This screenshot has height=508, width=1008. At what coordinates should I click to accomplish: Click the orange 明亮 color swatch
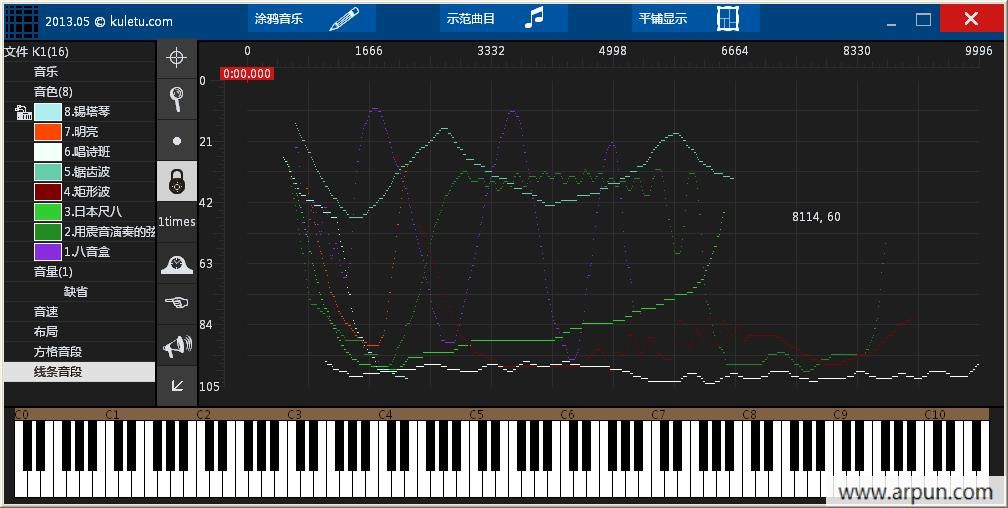pos(48,132)
